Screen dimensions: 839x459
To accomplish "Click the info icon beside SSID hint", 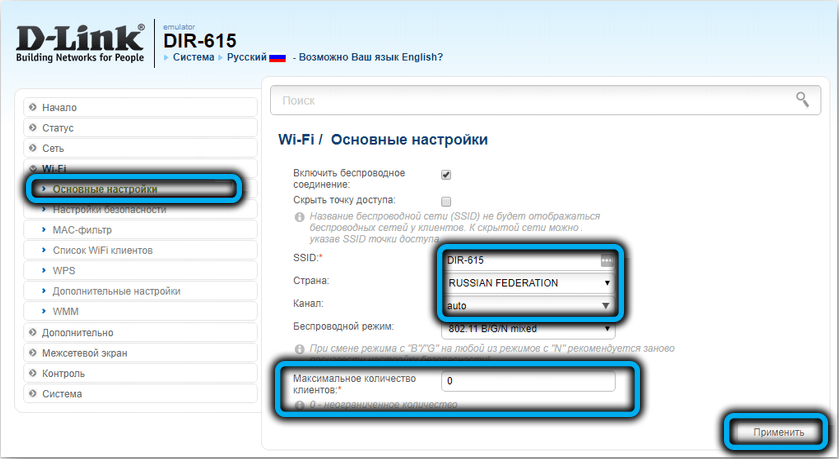I will (x=298, y=216).
